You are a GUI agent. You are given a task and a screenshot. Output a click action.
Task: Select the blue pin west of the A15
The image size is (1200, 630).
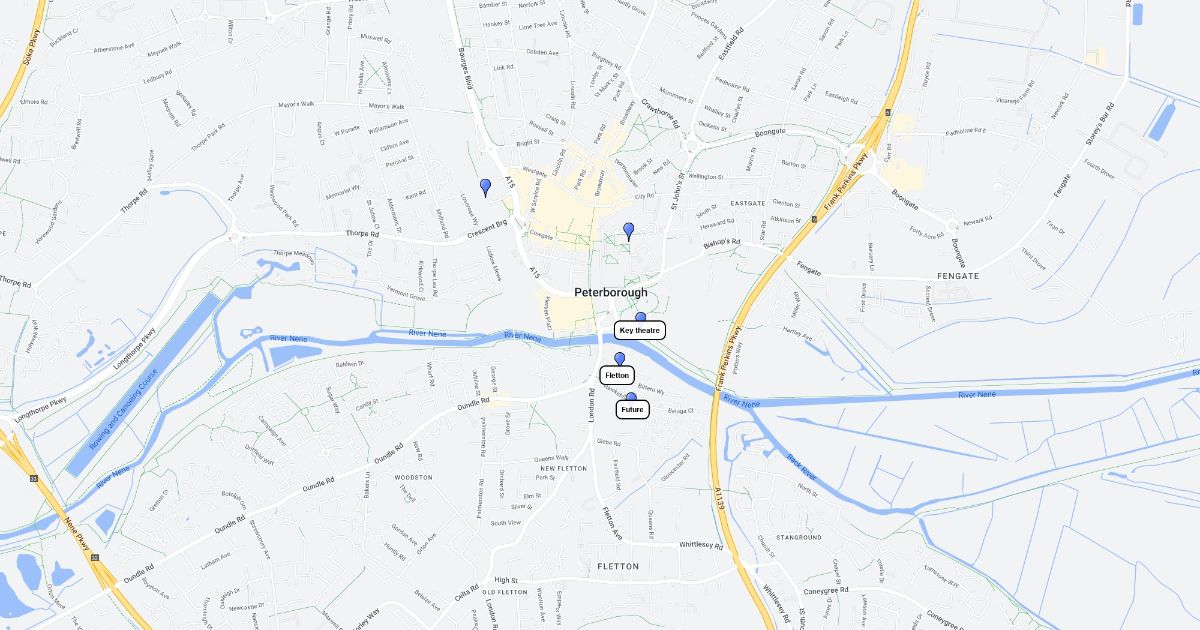click(x=485, y=186)
